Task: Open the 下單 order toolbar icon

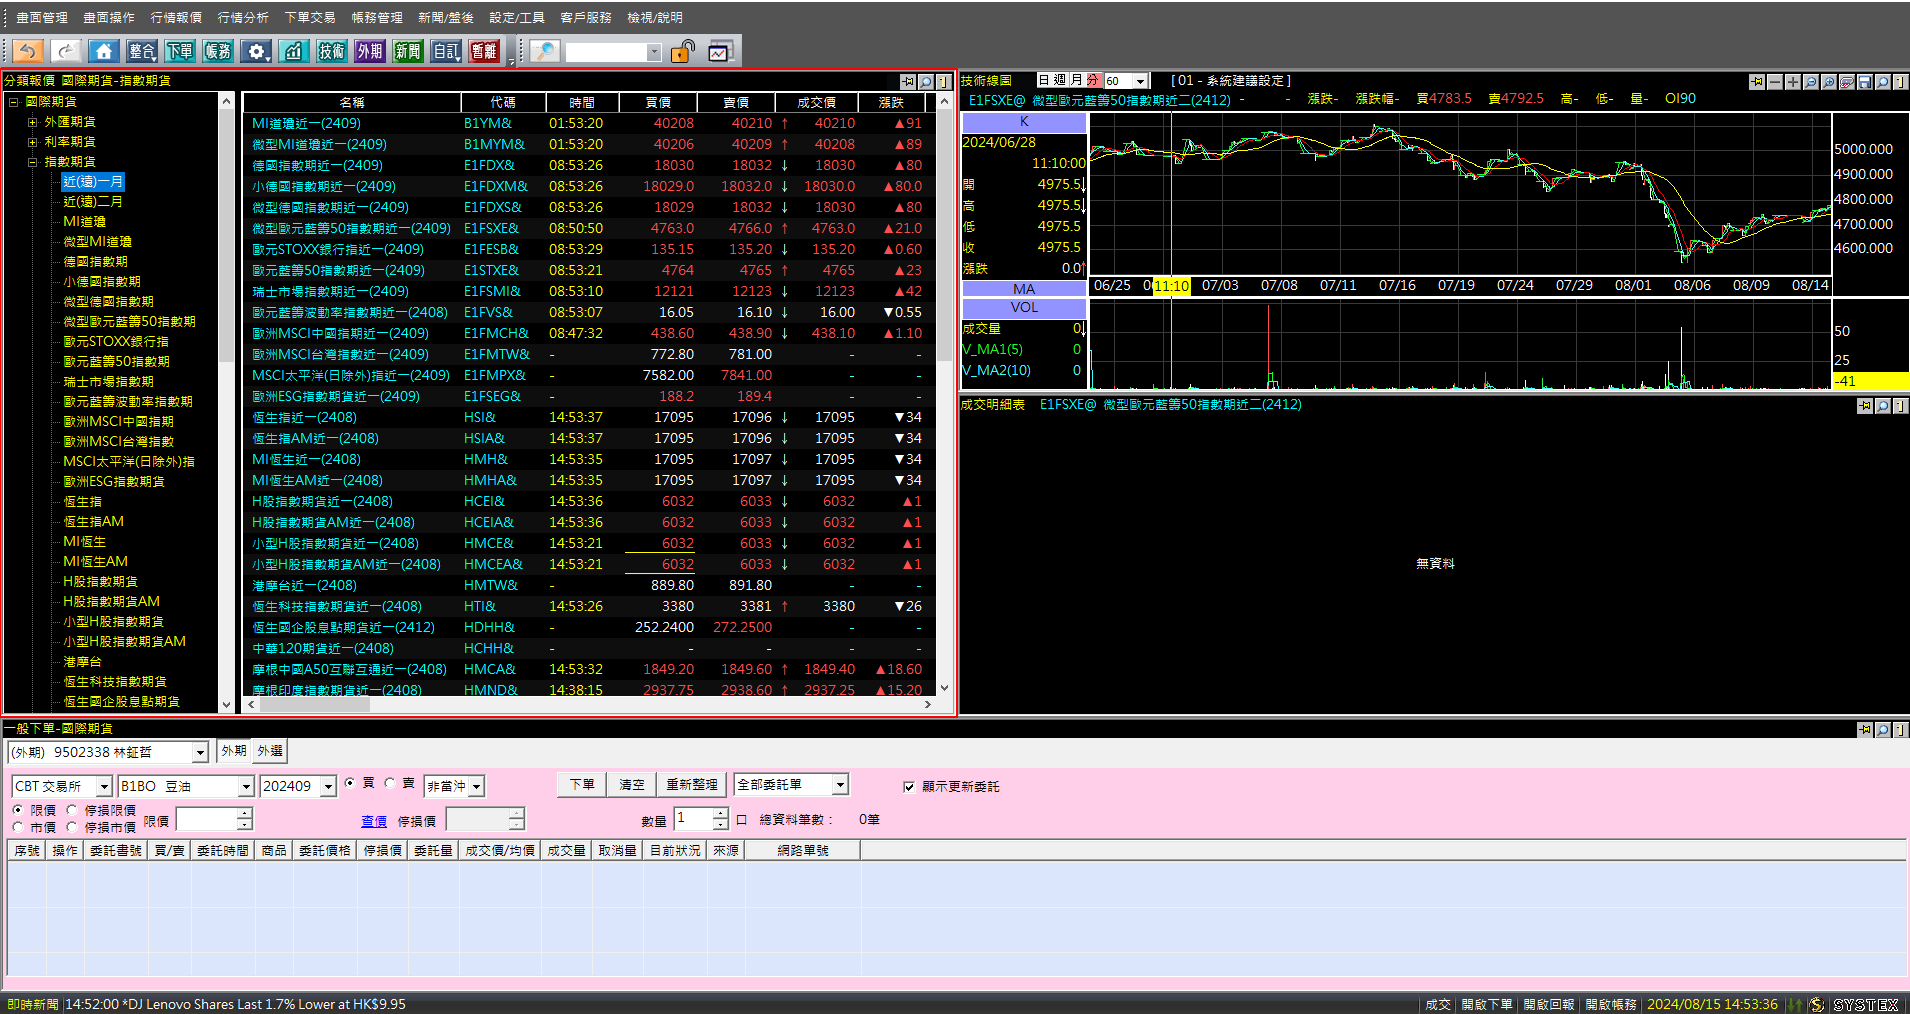Action: [180, 51]
